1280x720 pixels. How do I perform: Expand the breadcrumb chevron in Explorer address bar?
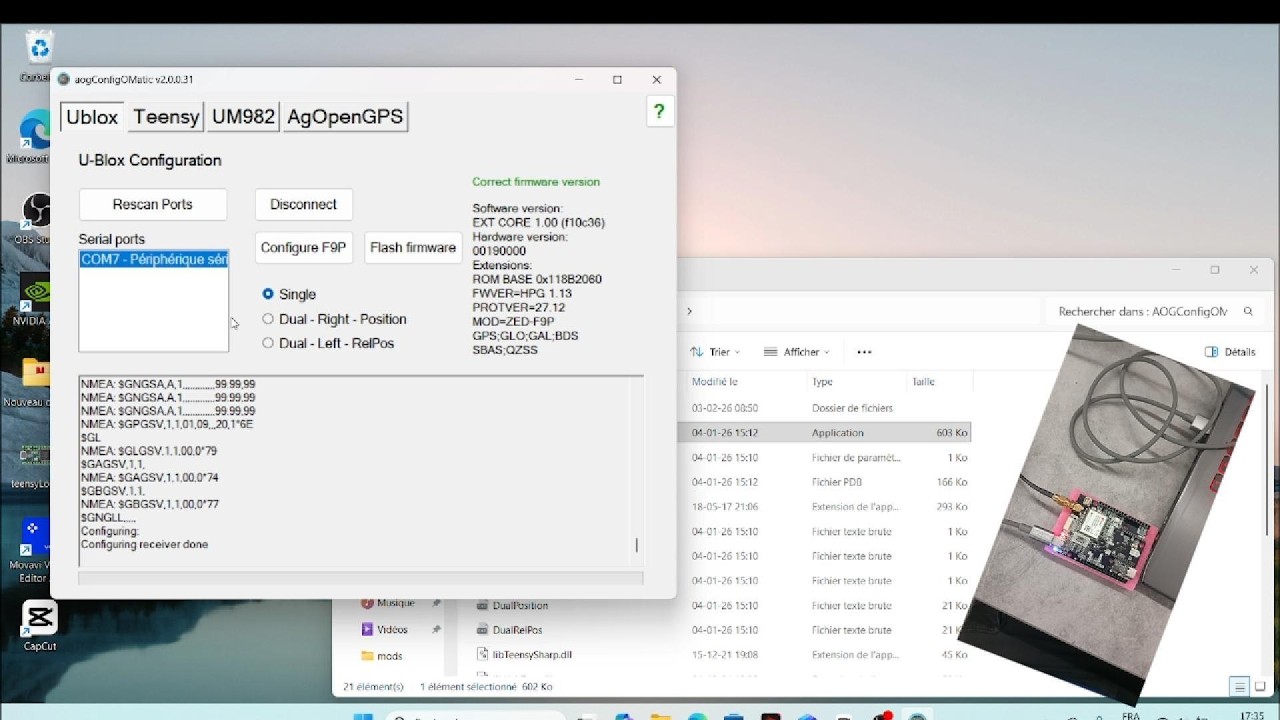point(689,312)
